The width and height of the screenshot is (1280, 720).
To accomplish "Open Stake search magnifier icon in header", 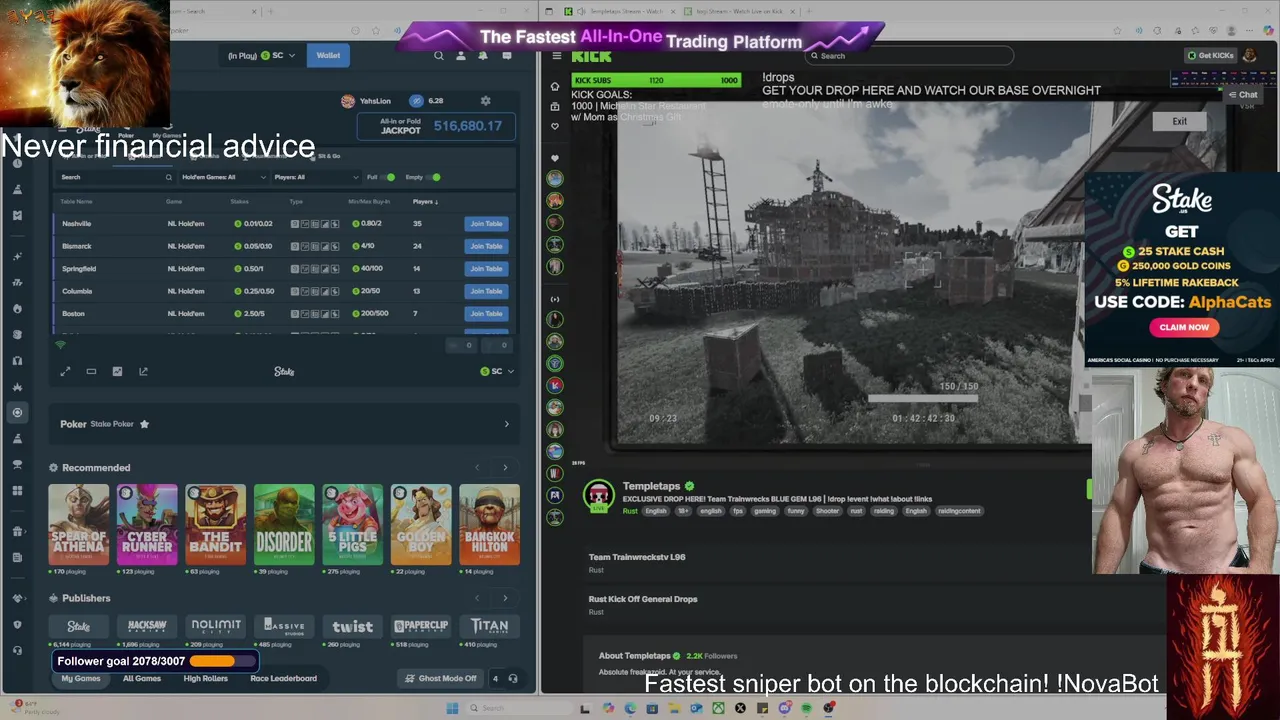I will [x=439, y=56].
